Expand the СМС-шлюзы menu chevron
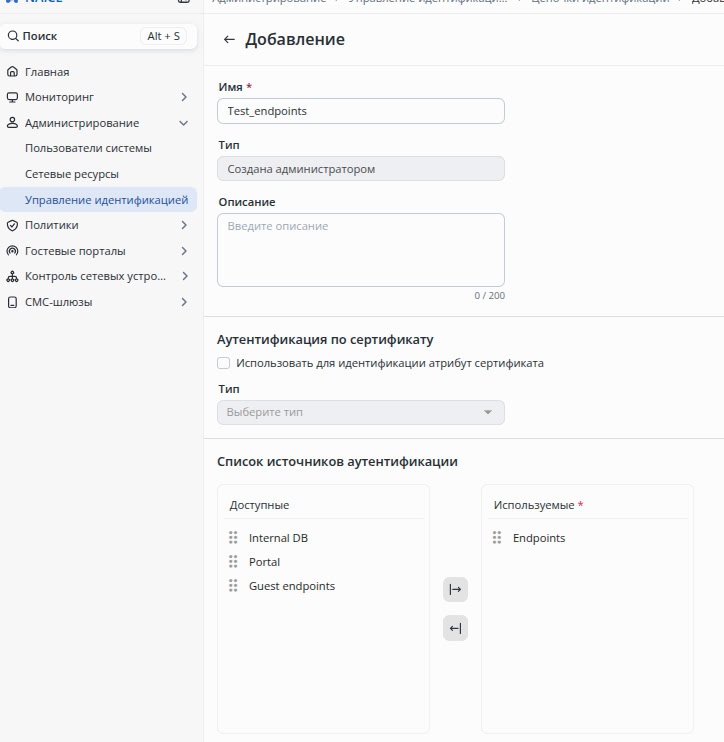Screen dimensions: 724x742 184,302
